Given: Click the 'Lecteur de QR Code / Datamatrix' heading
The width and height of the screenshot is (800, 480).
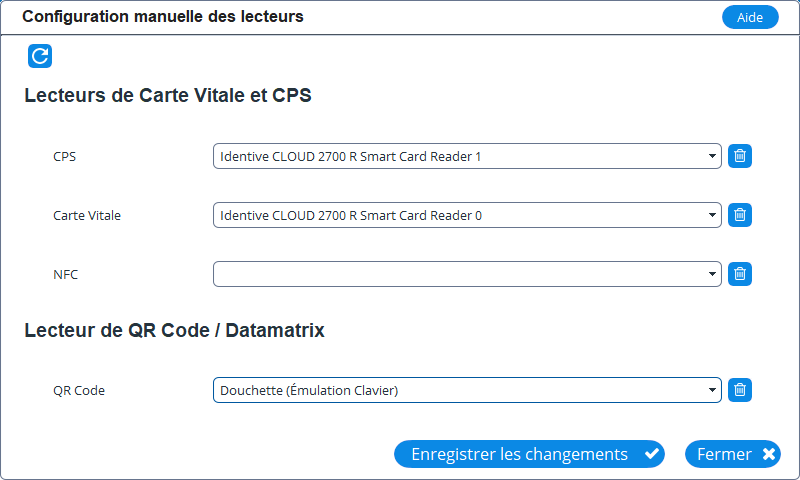Looking at the screenshot, I should pyautogui.click(x=174, y=330).
